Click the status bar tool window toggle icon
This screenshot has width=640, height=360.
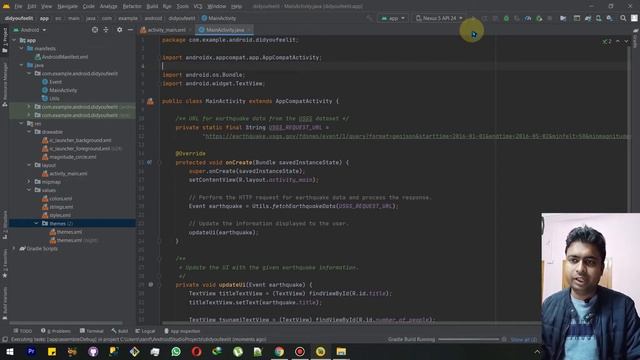[x=5, y=339]
